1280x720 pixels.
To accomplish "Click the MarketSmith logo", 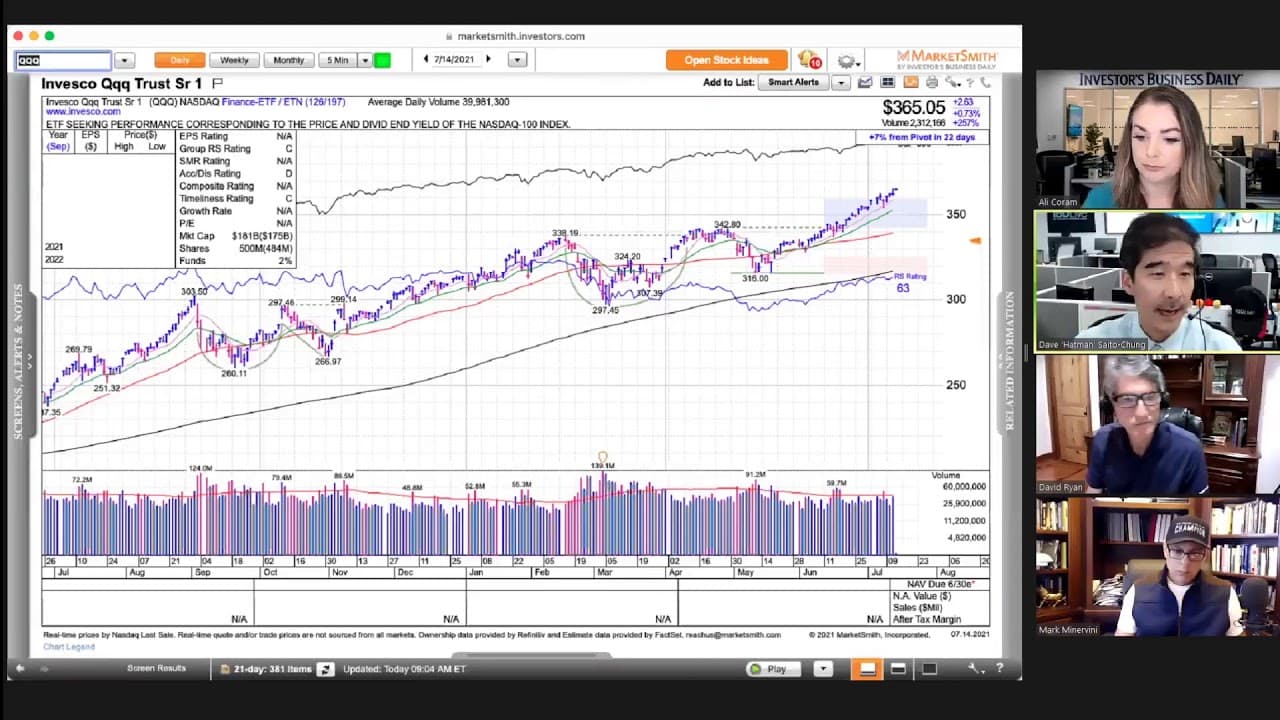I will pos(945,60).
